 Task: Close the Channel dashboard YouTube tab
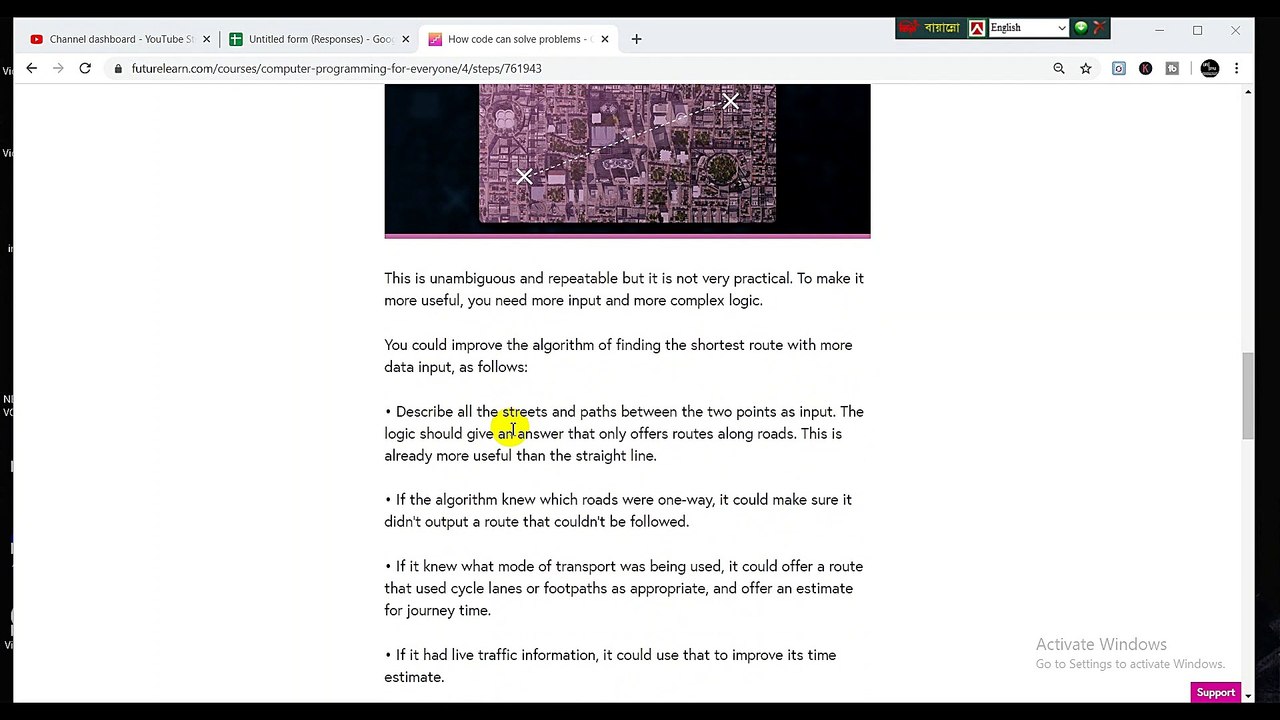[x=207, y=39]
